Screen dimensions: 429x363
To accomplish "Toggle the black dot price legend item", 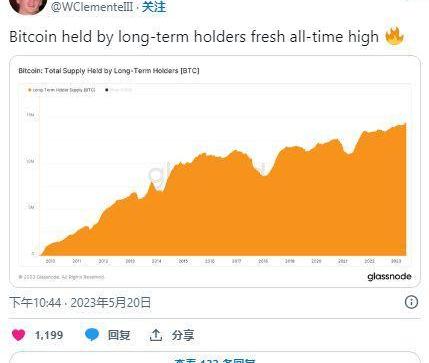I will 119,90.
